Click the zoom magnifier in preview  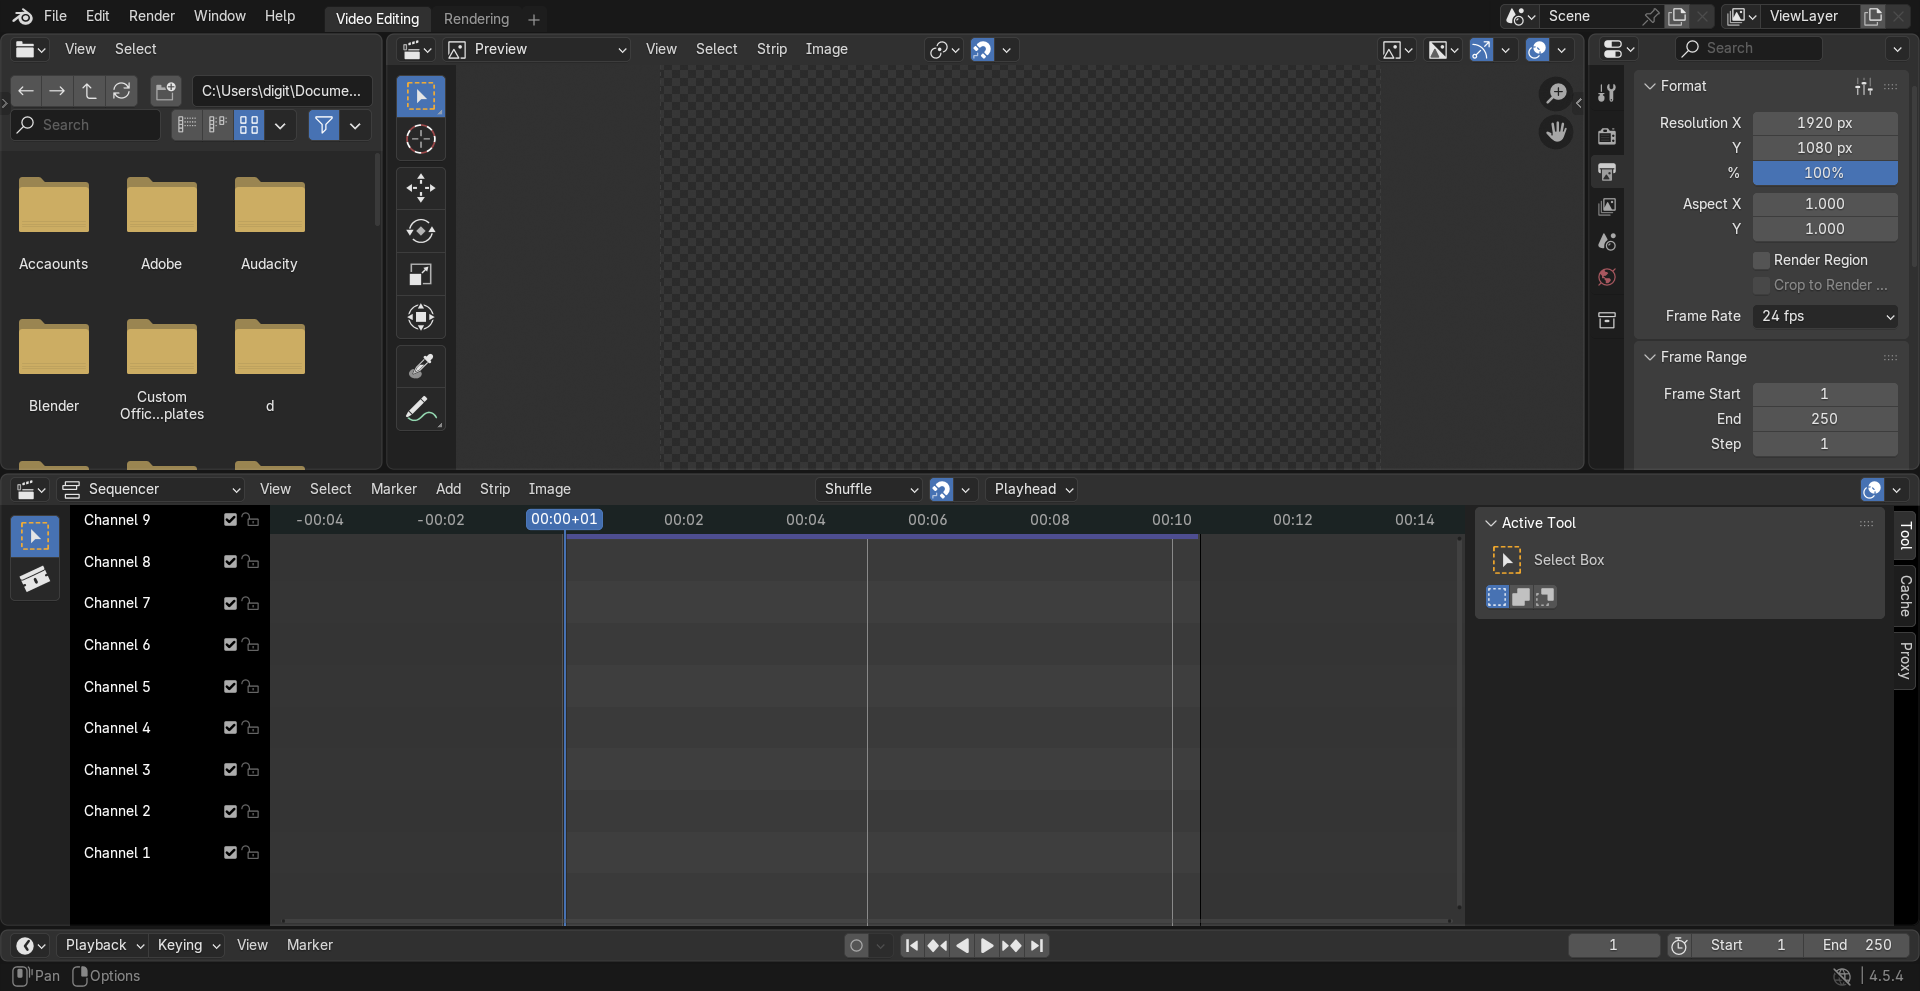point(1556,94)
